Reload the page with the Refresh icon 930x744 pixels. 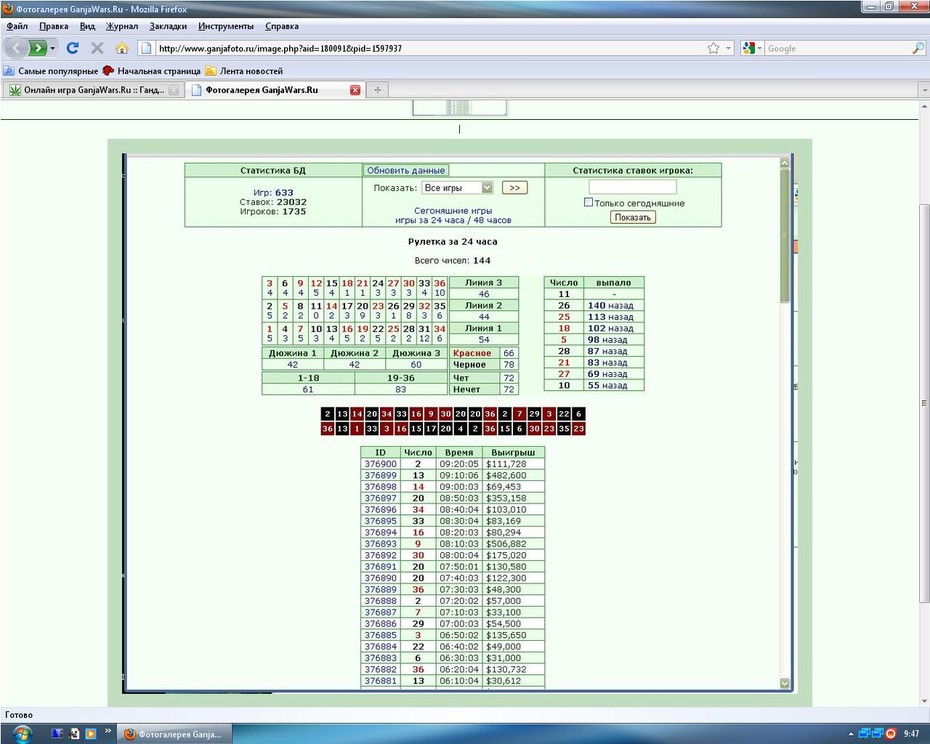tap(72, 48)
